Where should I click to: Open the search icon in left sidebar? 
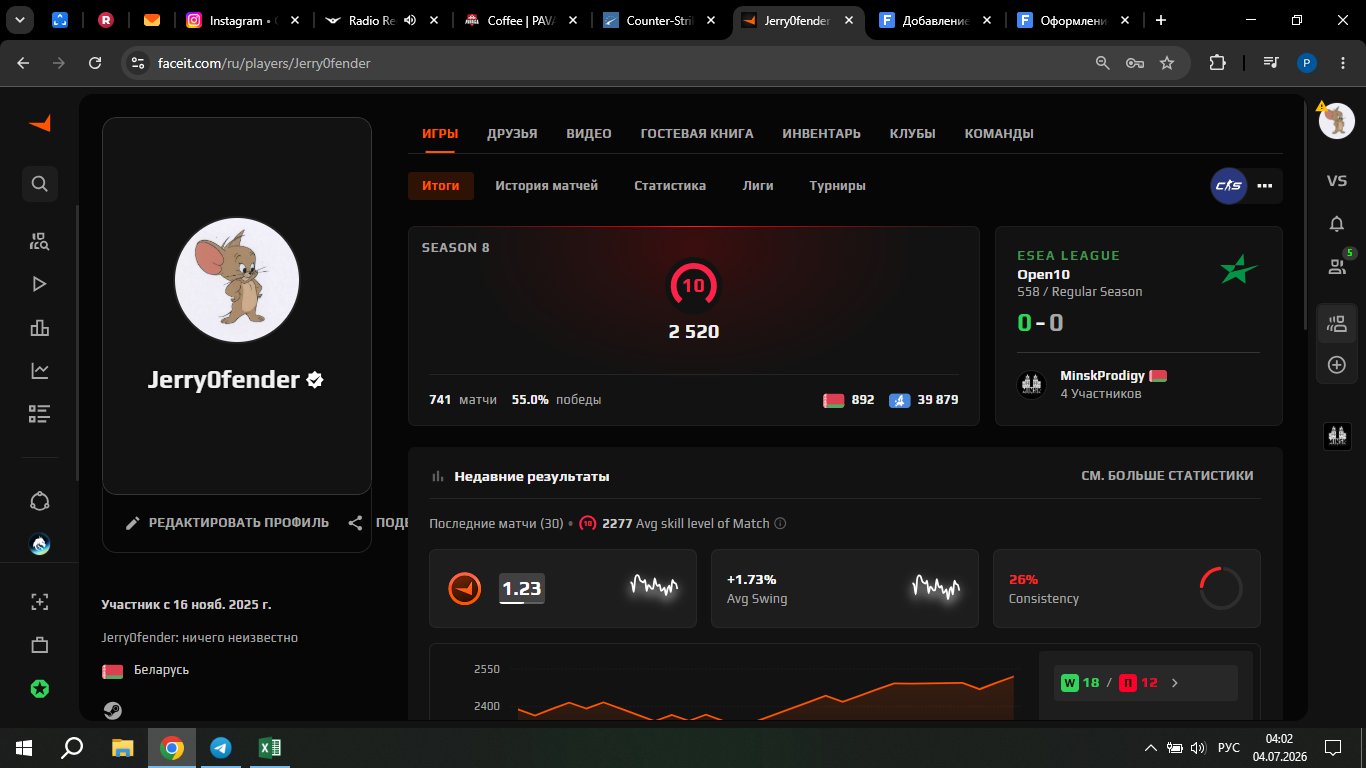pos(40,184)
